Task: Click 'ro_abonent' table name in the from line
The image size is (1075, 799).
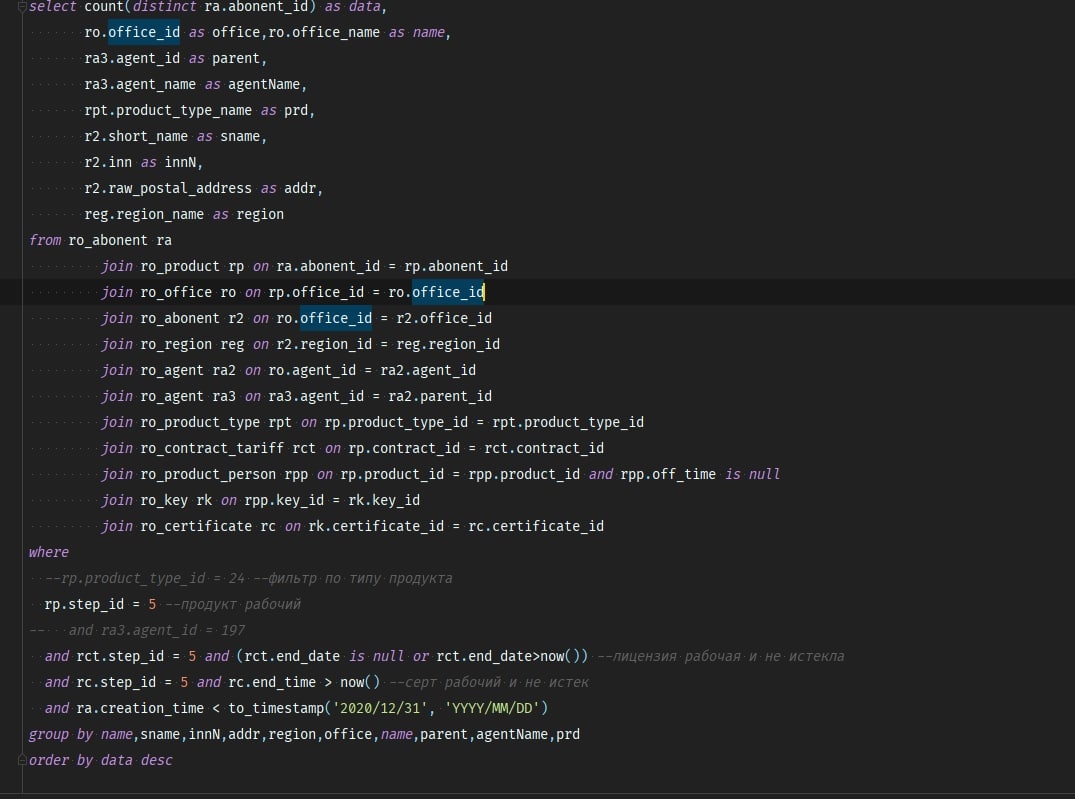Action: point(108,240)
